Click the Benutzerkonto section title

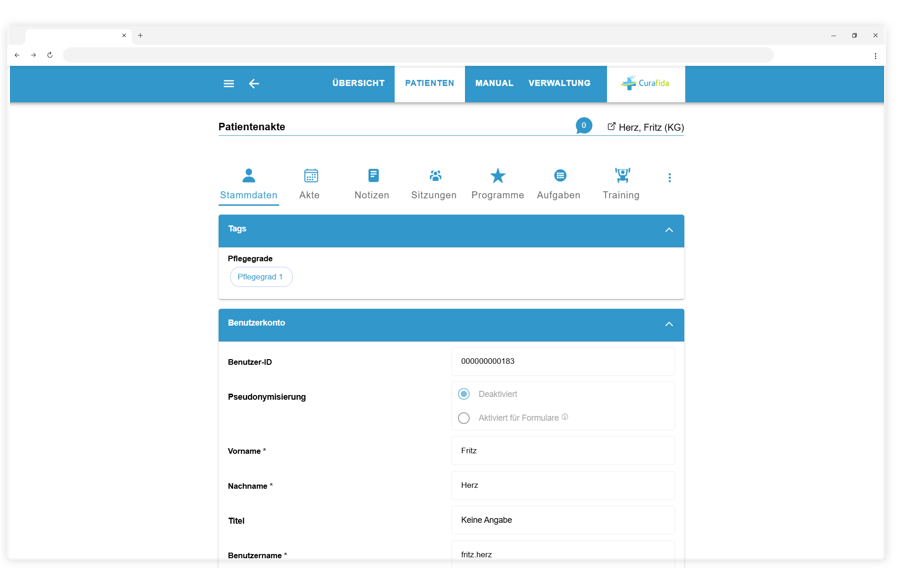coord(256,323)
